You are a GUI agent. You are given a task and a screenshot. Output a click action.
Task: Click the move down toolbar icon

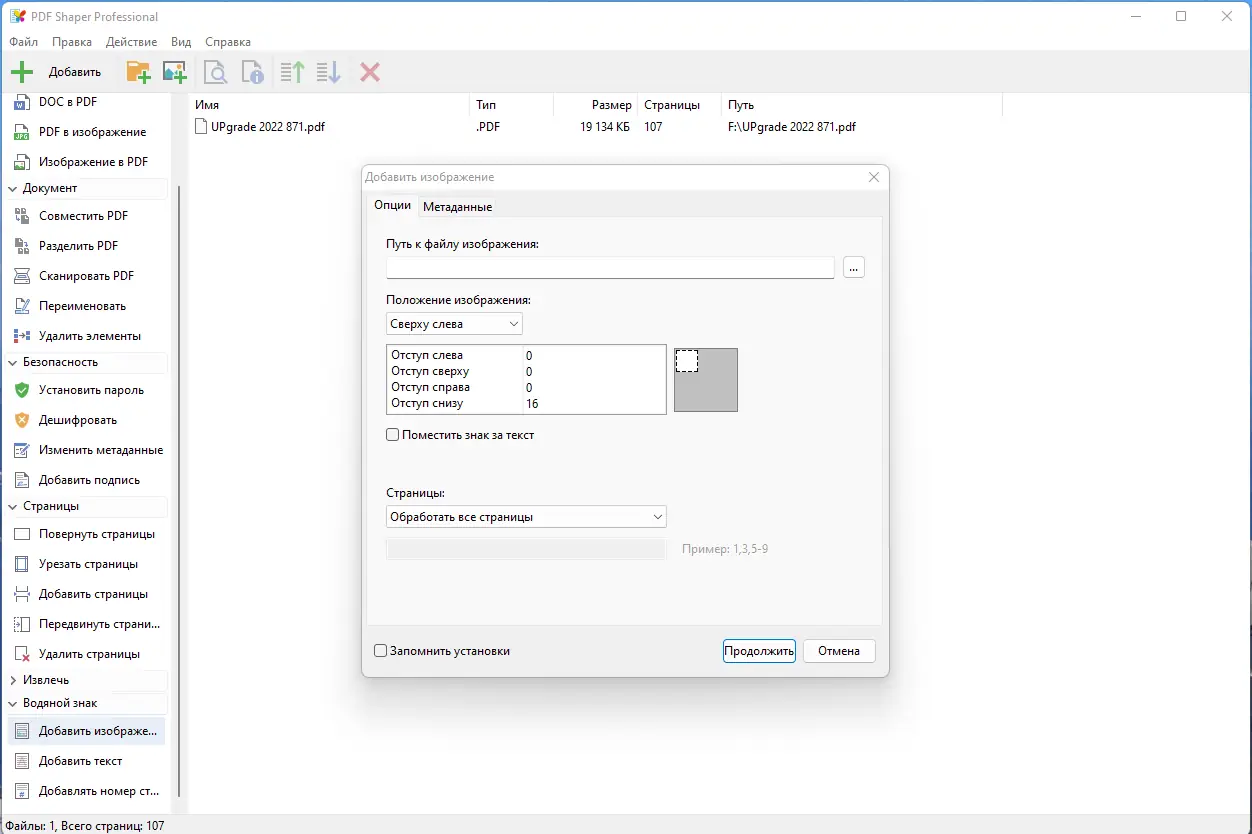[x=329, y=72]
